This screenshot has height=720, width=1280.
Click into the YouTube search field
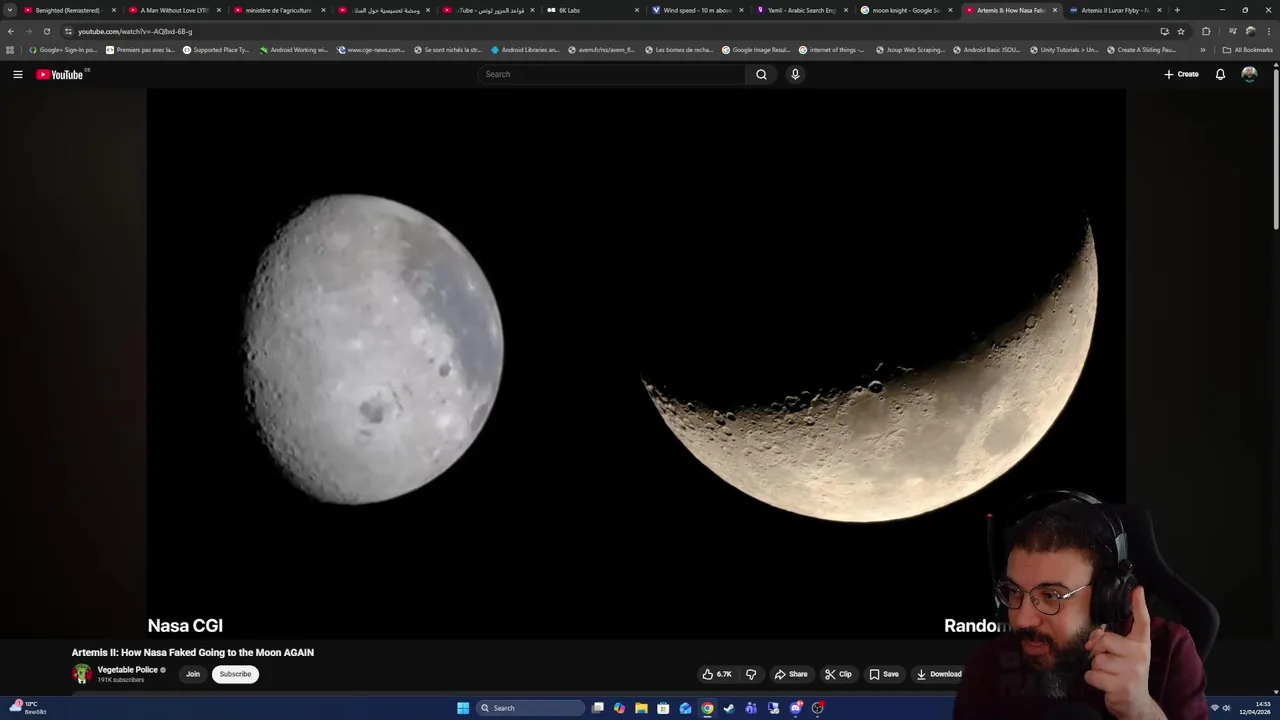612,74
